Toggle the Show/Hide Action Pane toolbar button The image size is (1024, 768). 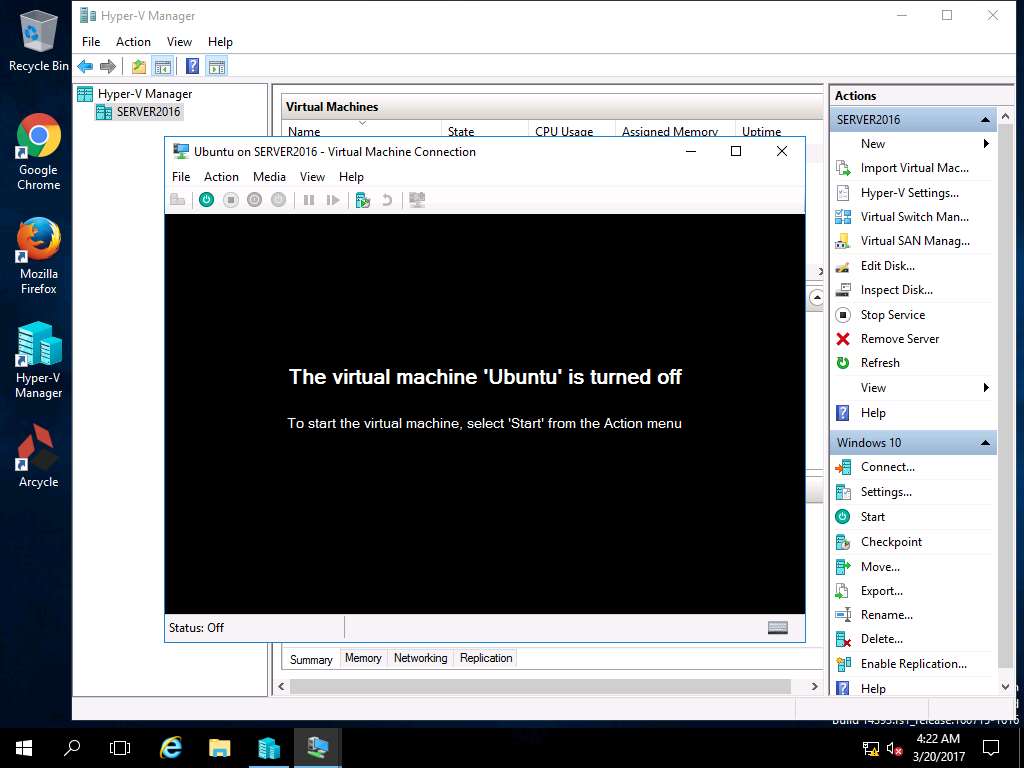[x=217, y=66]
